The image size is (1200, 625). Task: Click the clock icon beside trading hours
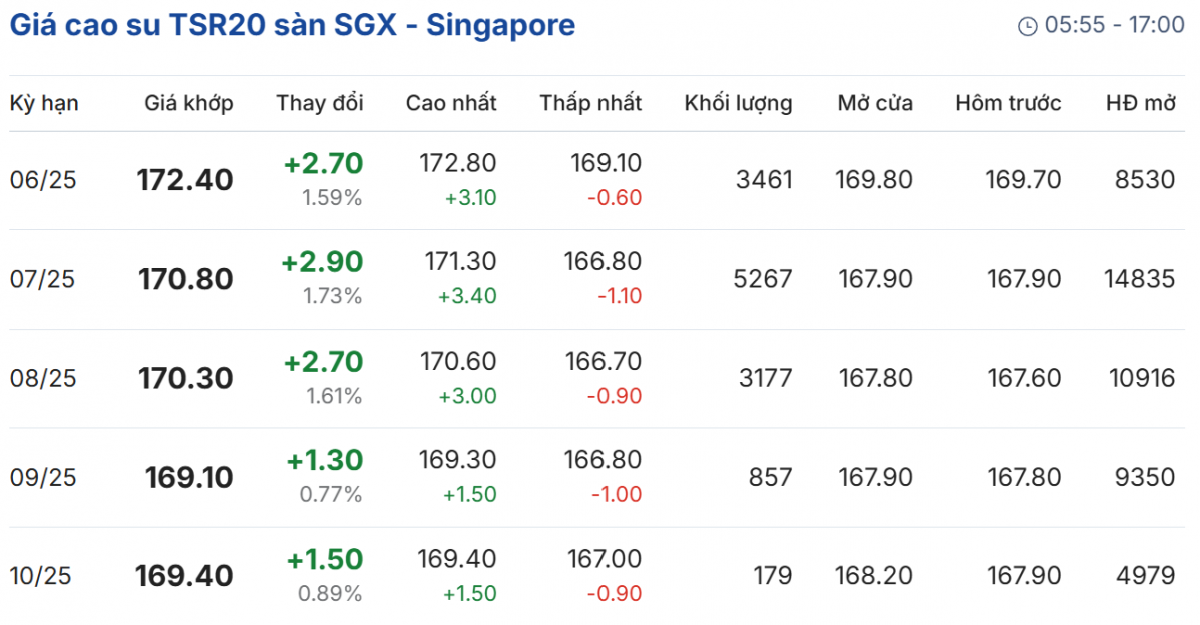(1027, 26)
